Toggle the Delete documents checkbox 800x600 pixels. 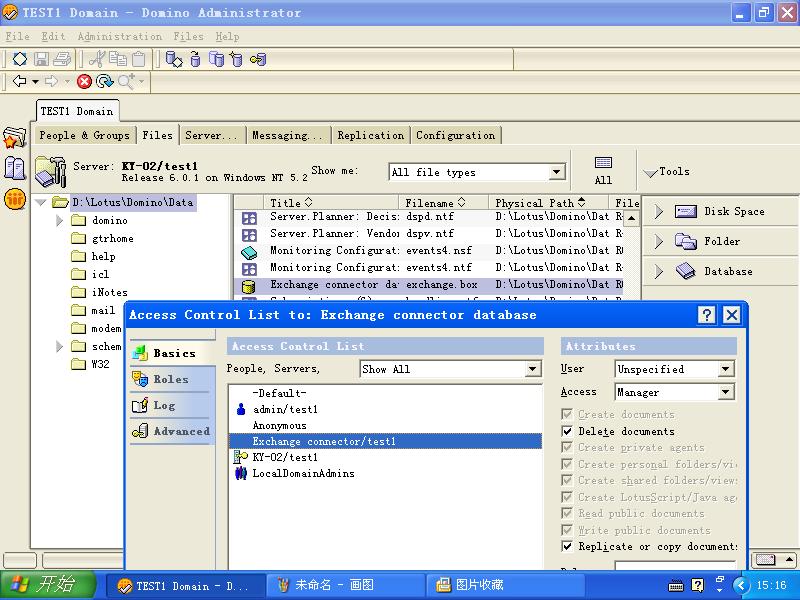pos(567,431)
